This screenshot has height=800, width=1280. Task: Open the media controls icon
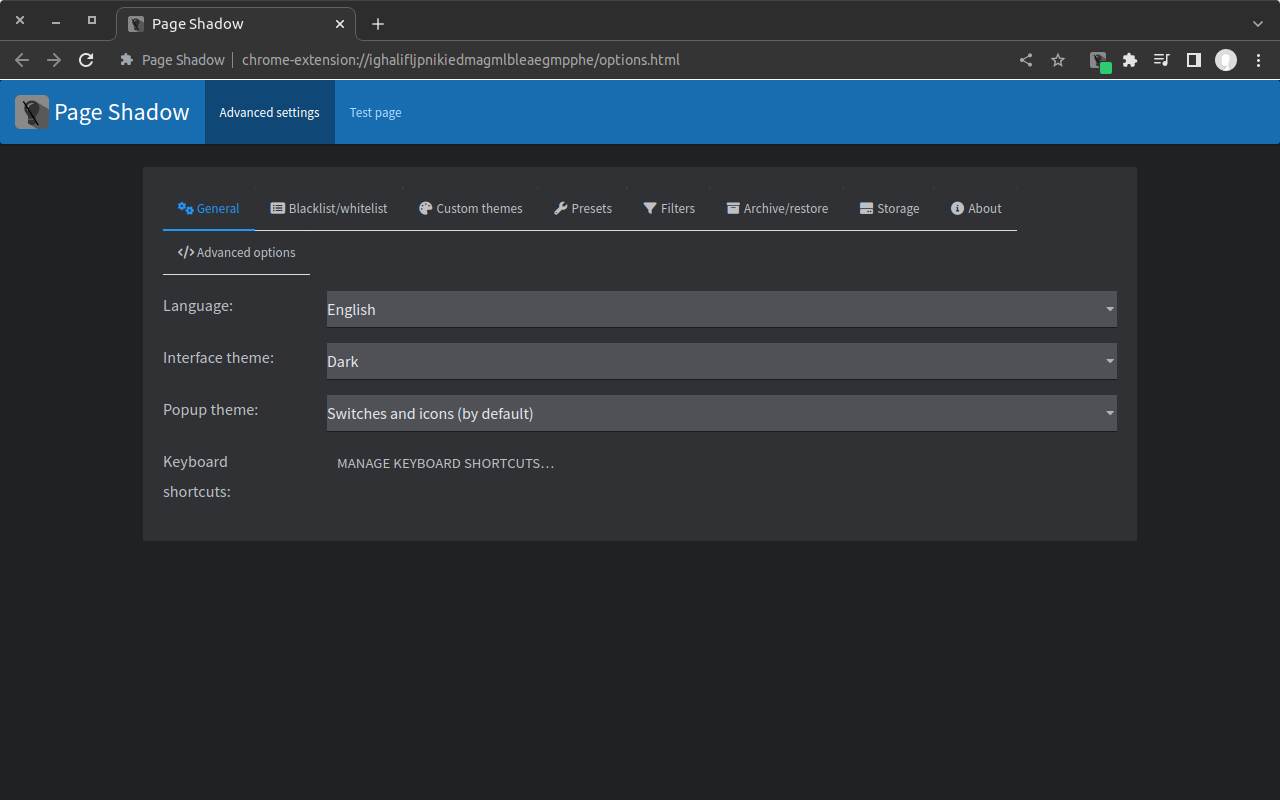[x=1161, y=60]
